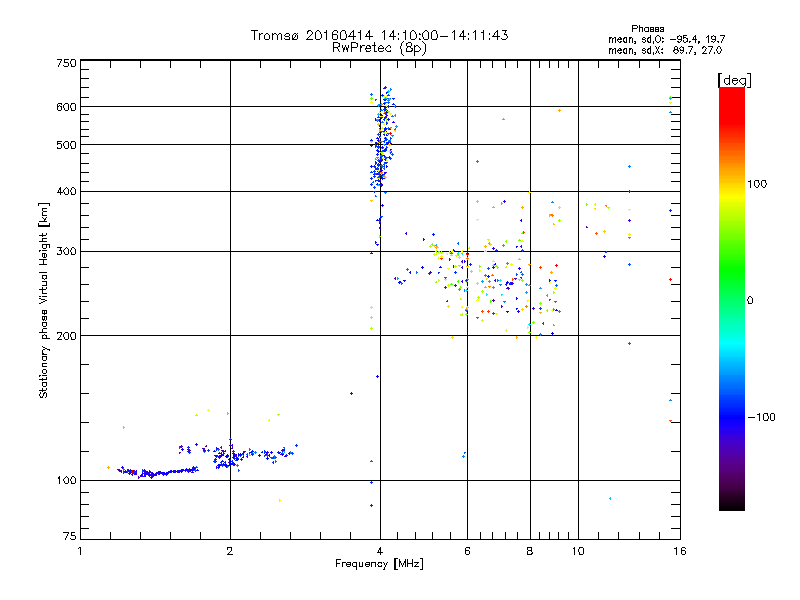Click the blue E-layer trace near 100 km
Image resolution: width=800 pixels, height=600 pixels.
click(x=158, y=472)
